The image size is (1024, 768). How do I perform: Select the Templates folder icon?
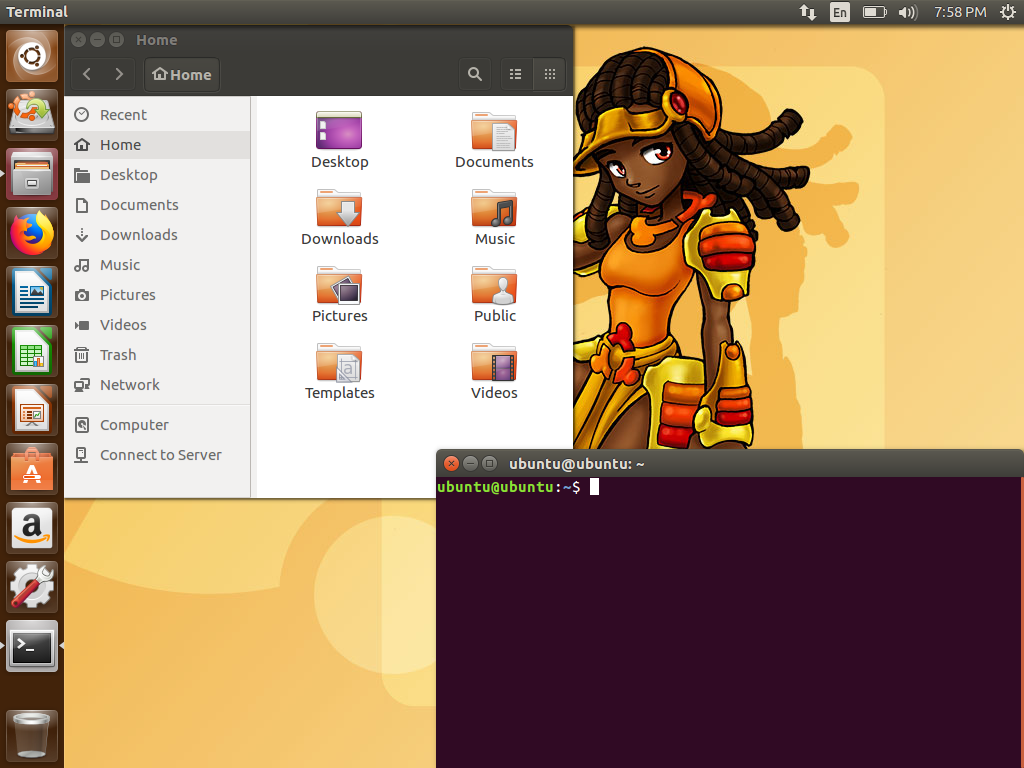(339, 362)
